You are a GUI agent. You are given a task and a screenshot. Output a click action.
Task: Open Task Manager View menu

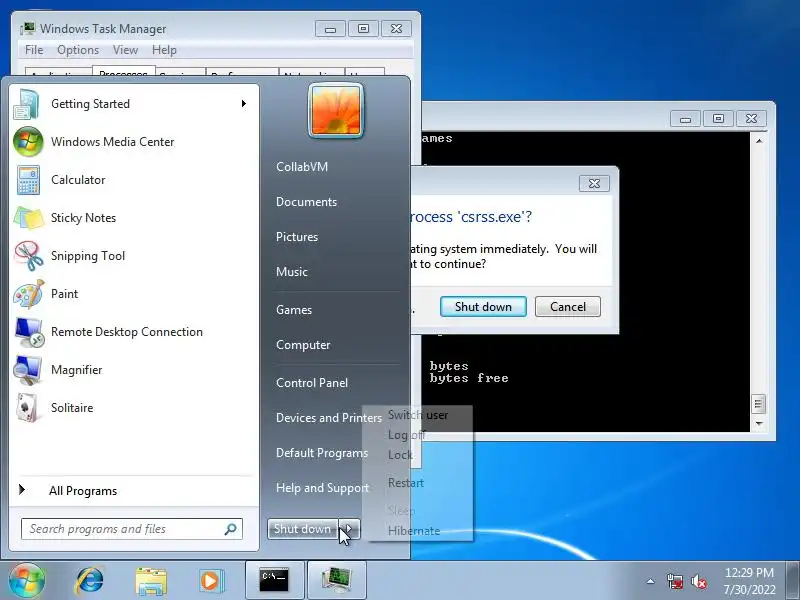click(x=126, y=50)
